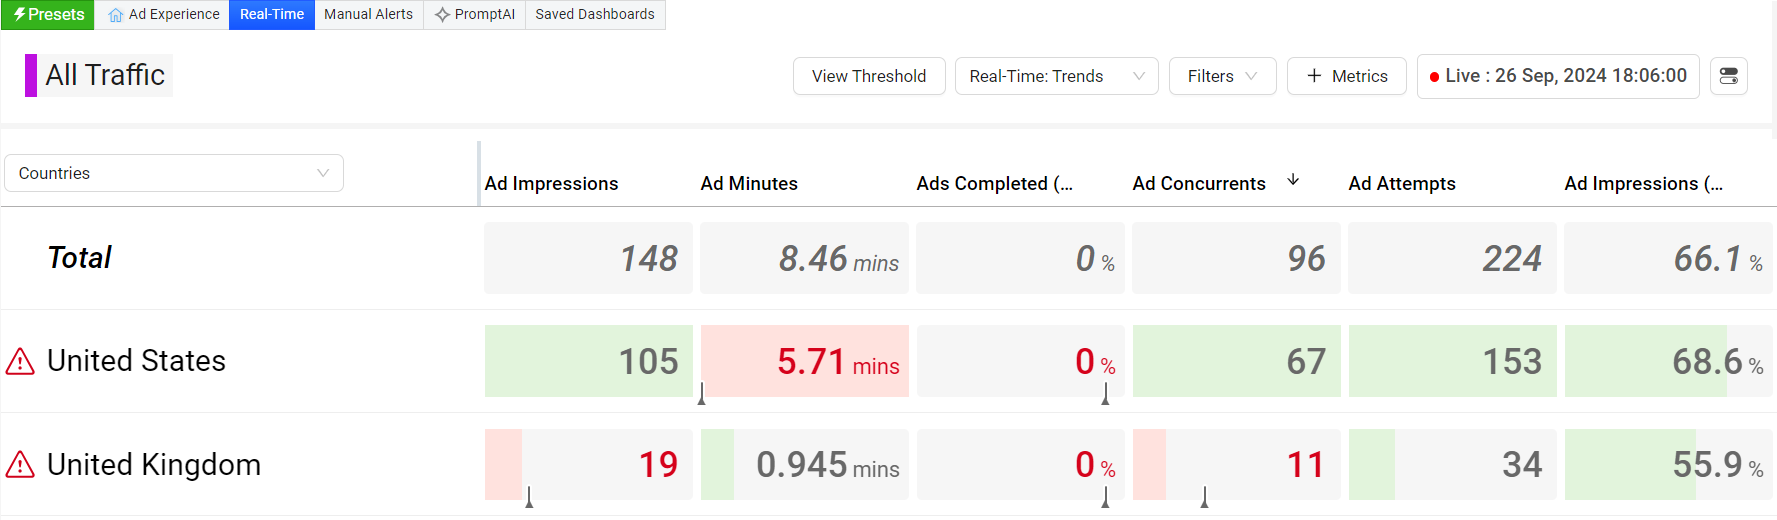1777x520 pixels.
Task: Click the Ad Experience home icon
Action: pos(116,15)
